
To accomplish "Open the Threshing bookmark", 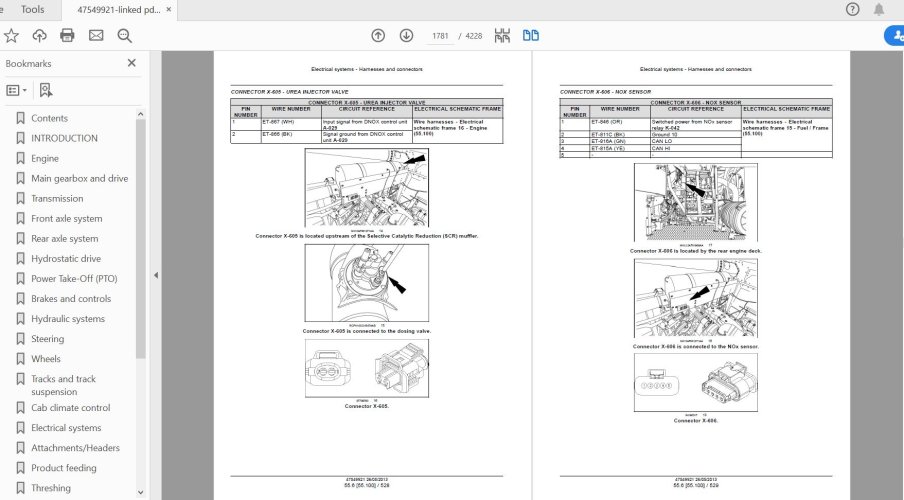I will click(x=51, y=488).
